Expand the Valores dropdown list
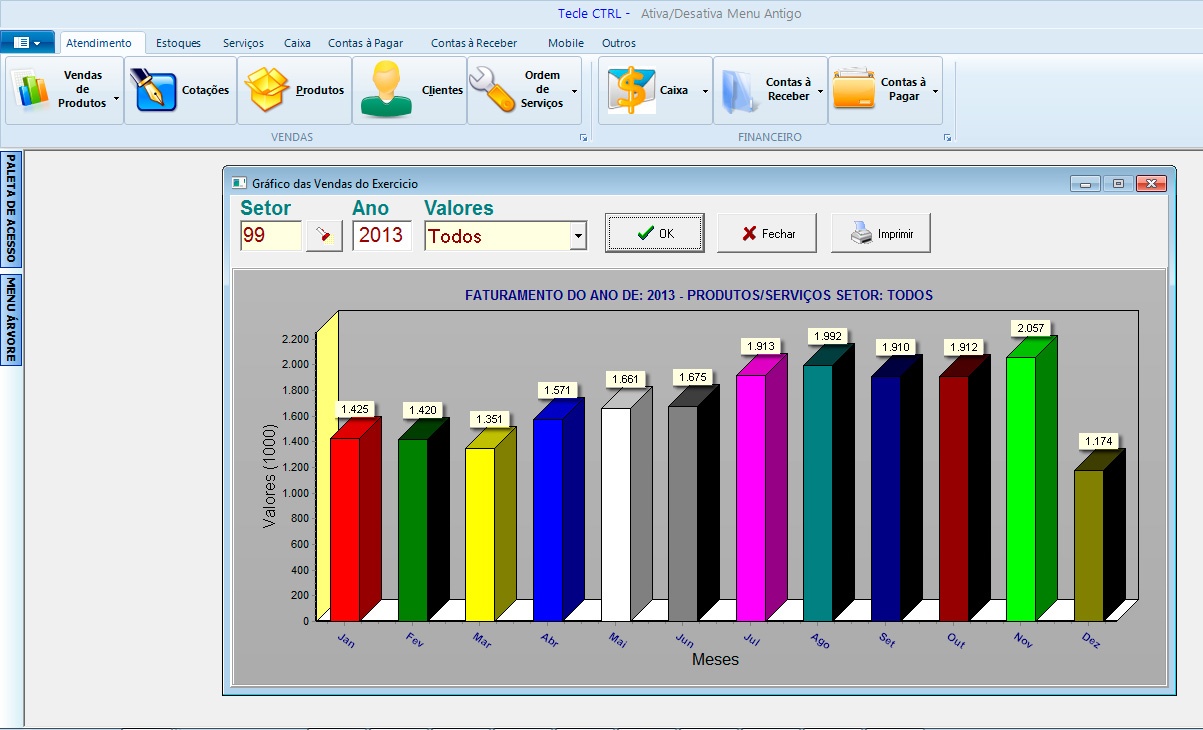Image resolution: width=1203 pixels, height=730 pixels. [x=577, y=237]
